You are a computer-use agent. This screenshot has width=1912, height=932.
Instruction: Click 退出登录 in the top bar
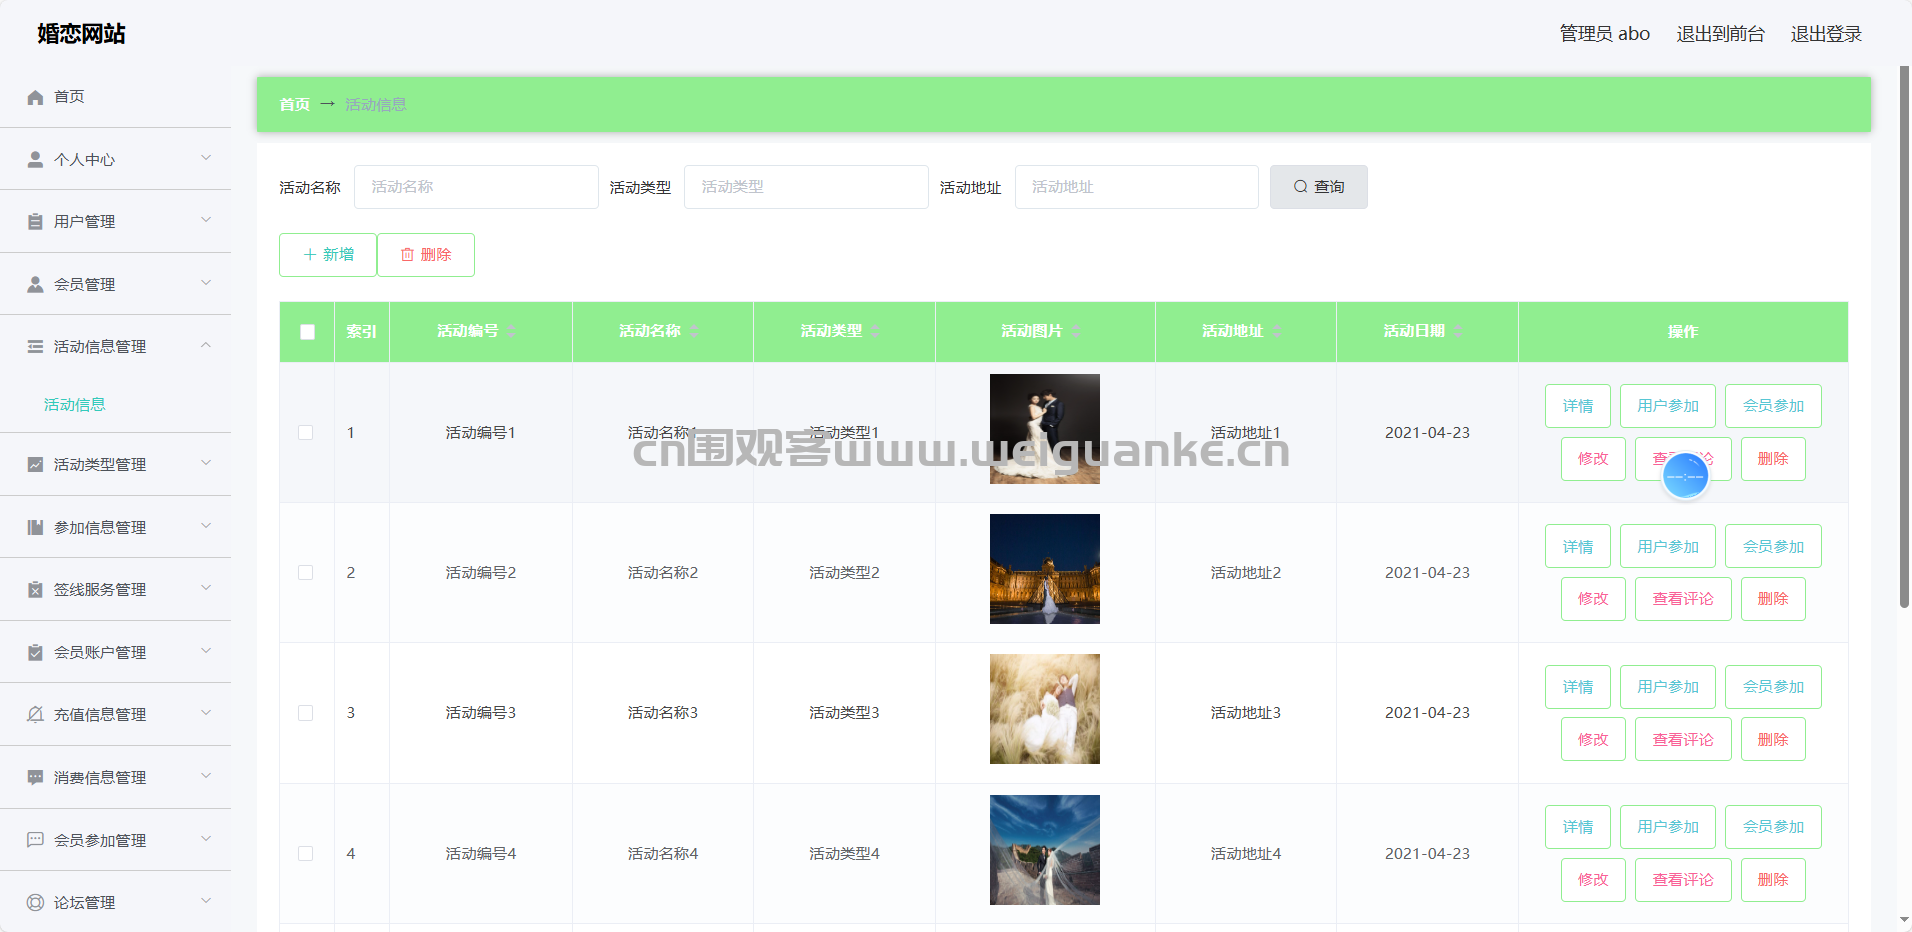click(1826, 34)
